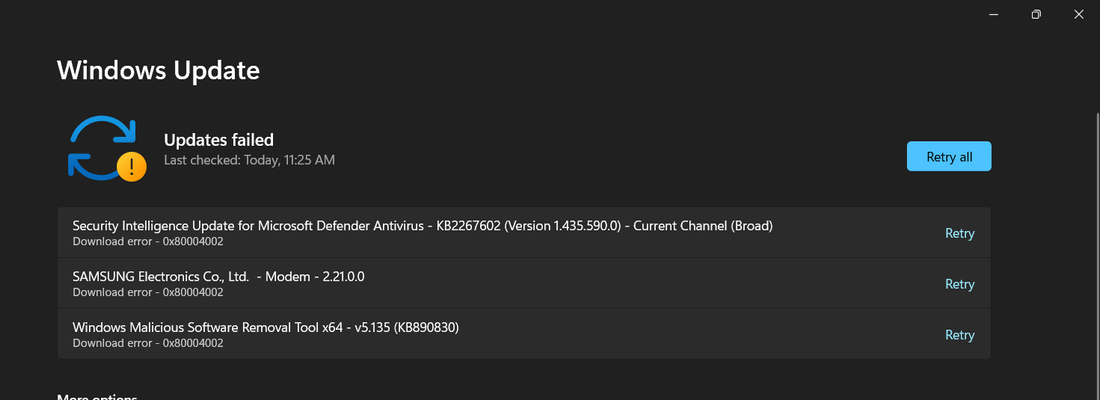
Task: Select the Security Intelligence Update KB2267602 entry
Action: coord(524,232)
